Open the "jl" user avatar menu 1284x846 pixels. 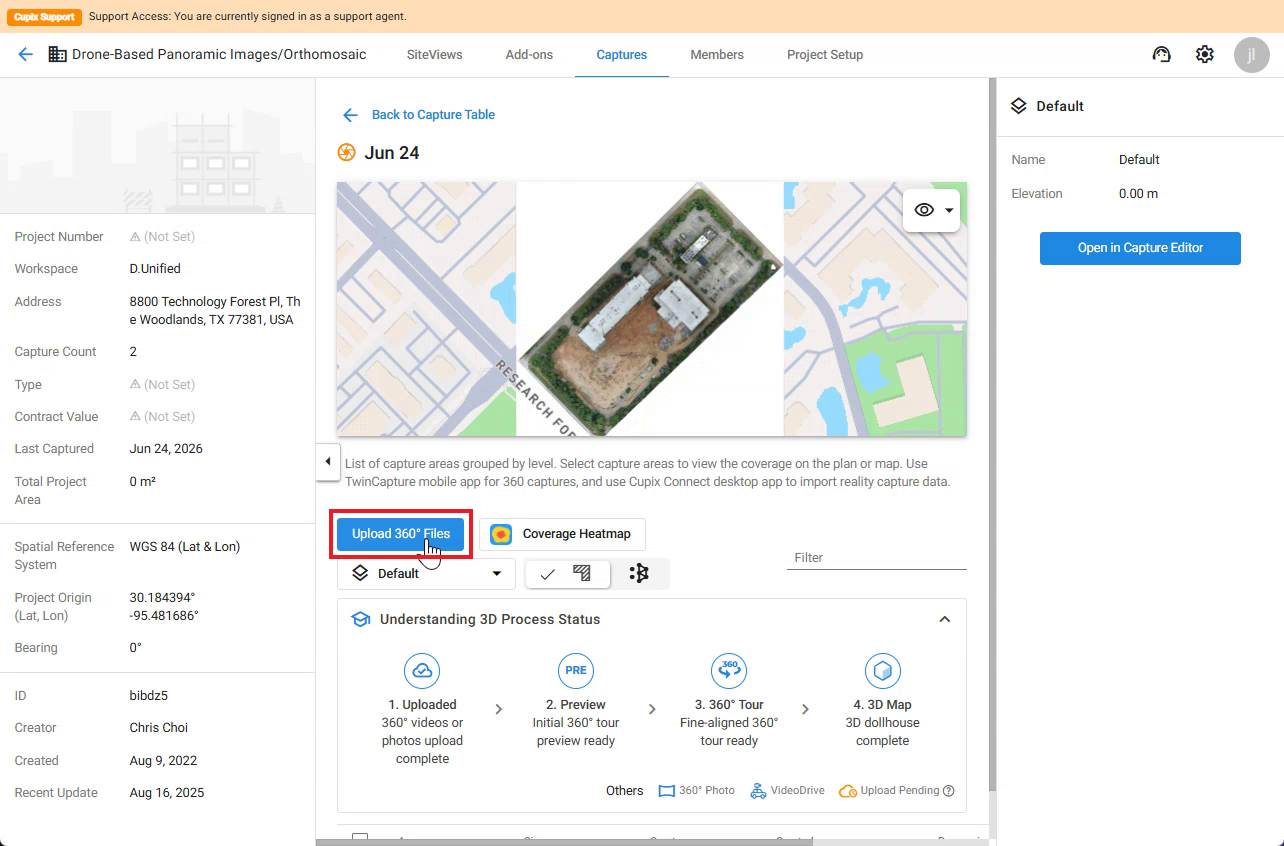1251,55
